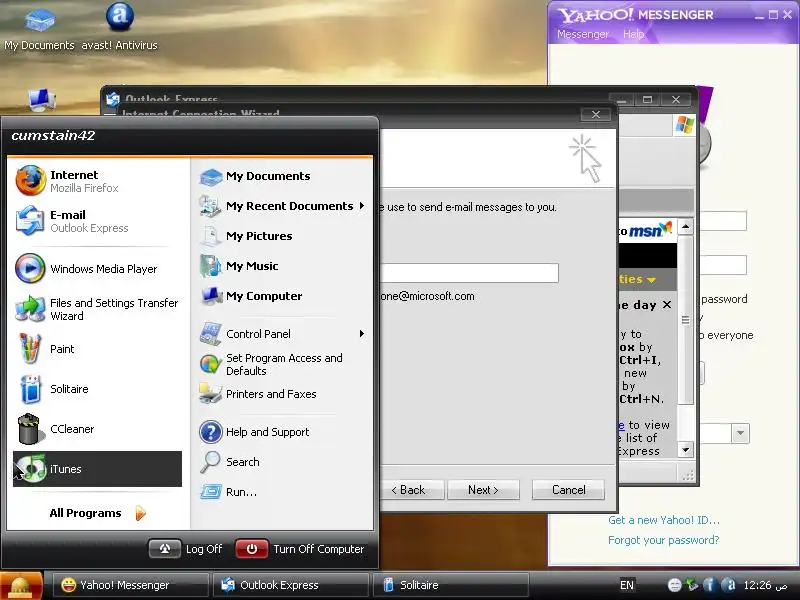Viewport: 800px width, 600px height.
Task: Click Yahoo ID input field
Action: coord(723,221)
